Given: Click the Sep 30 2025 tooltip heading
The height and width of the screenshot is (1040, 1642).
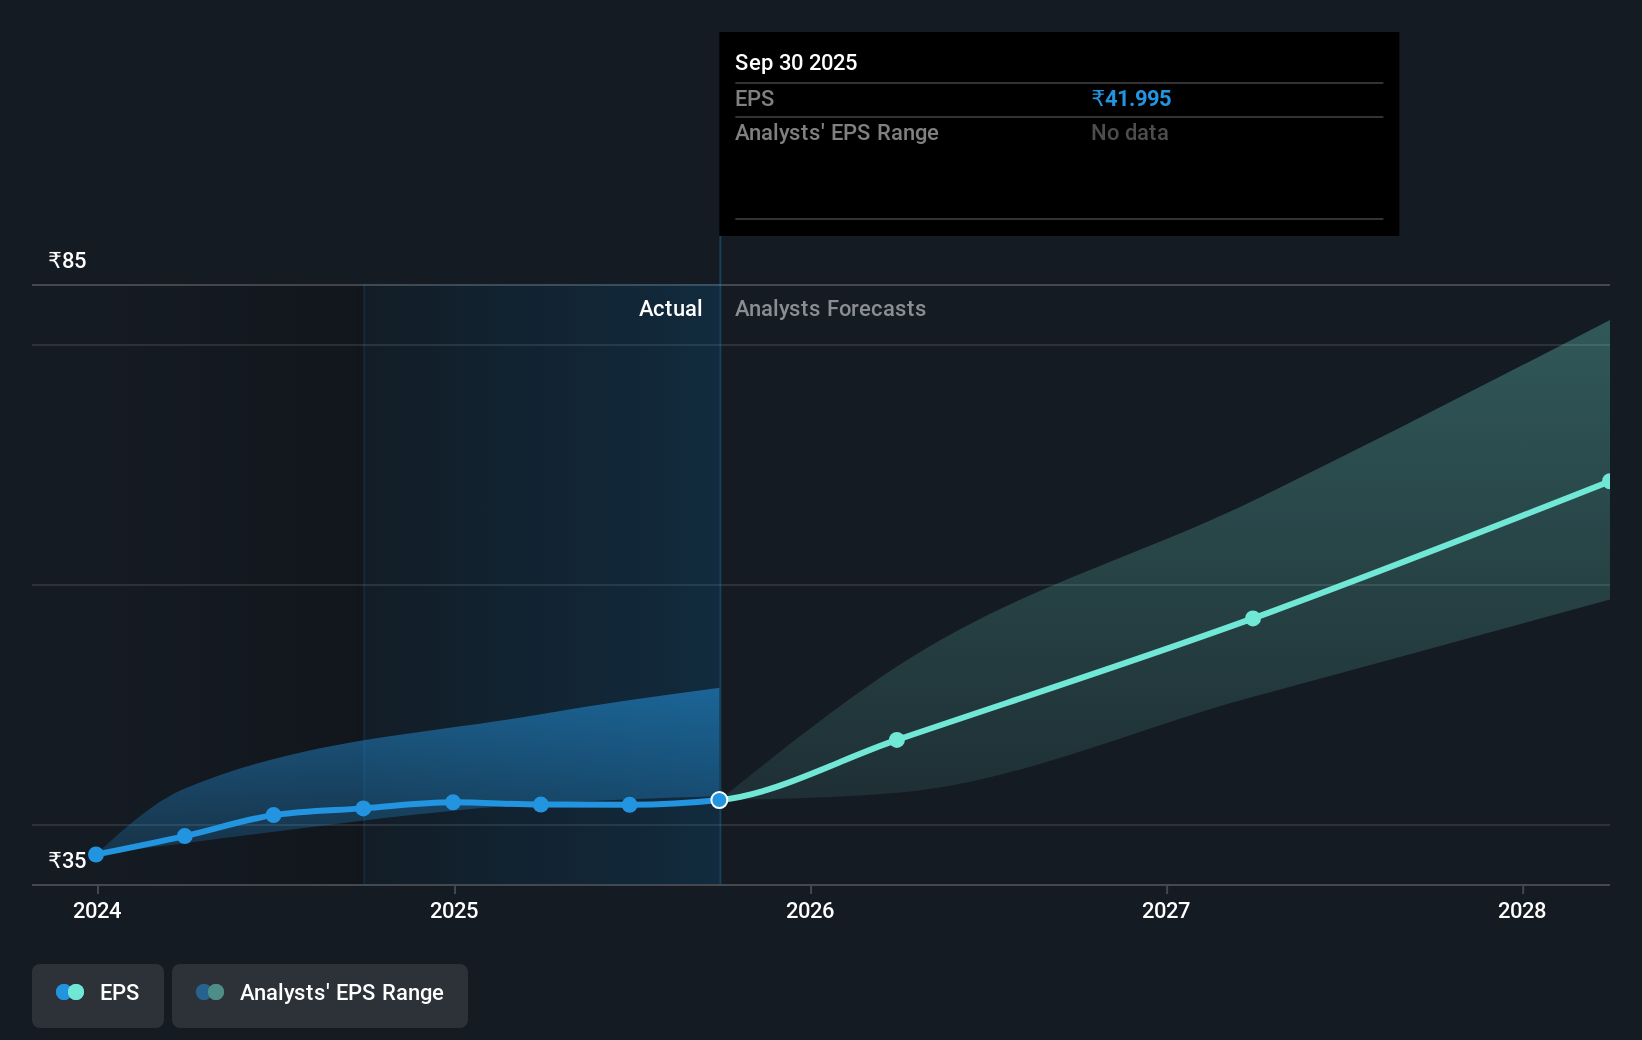Looking at the screenshot, I should (796, 62).
